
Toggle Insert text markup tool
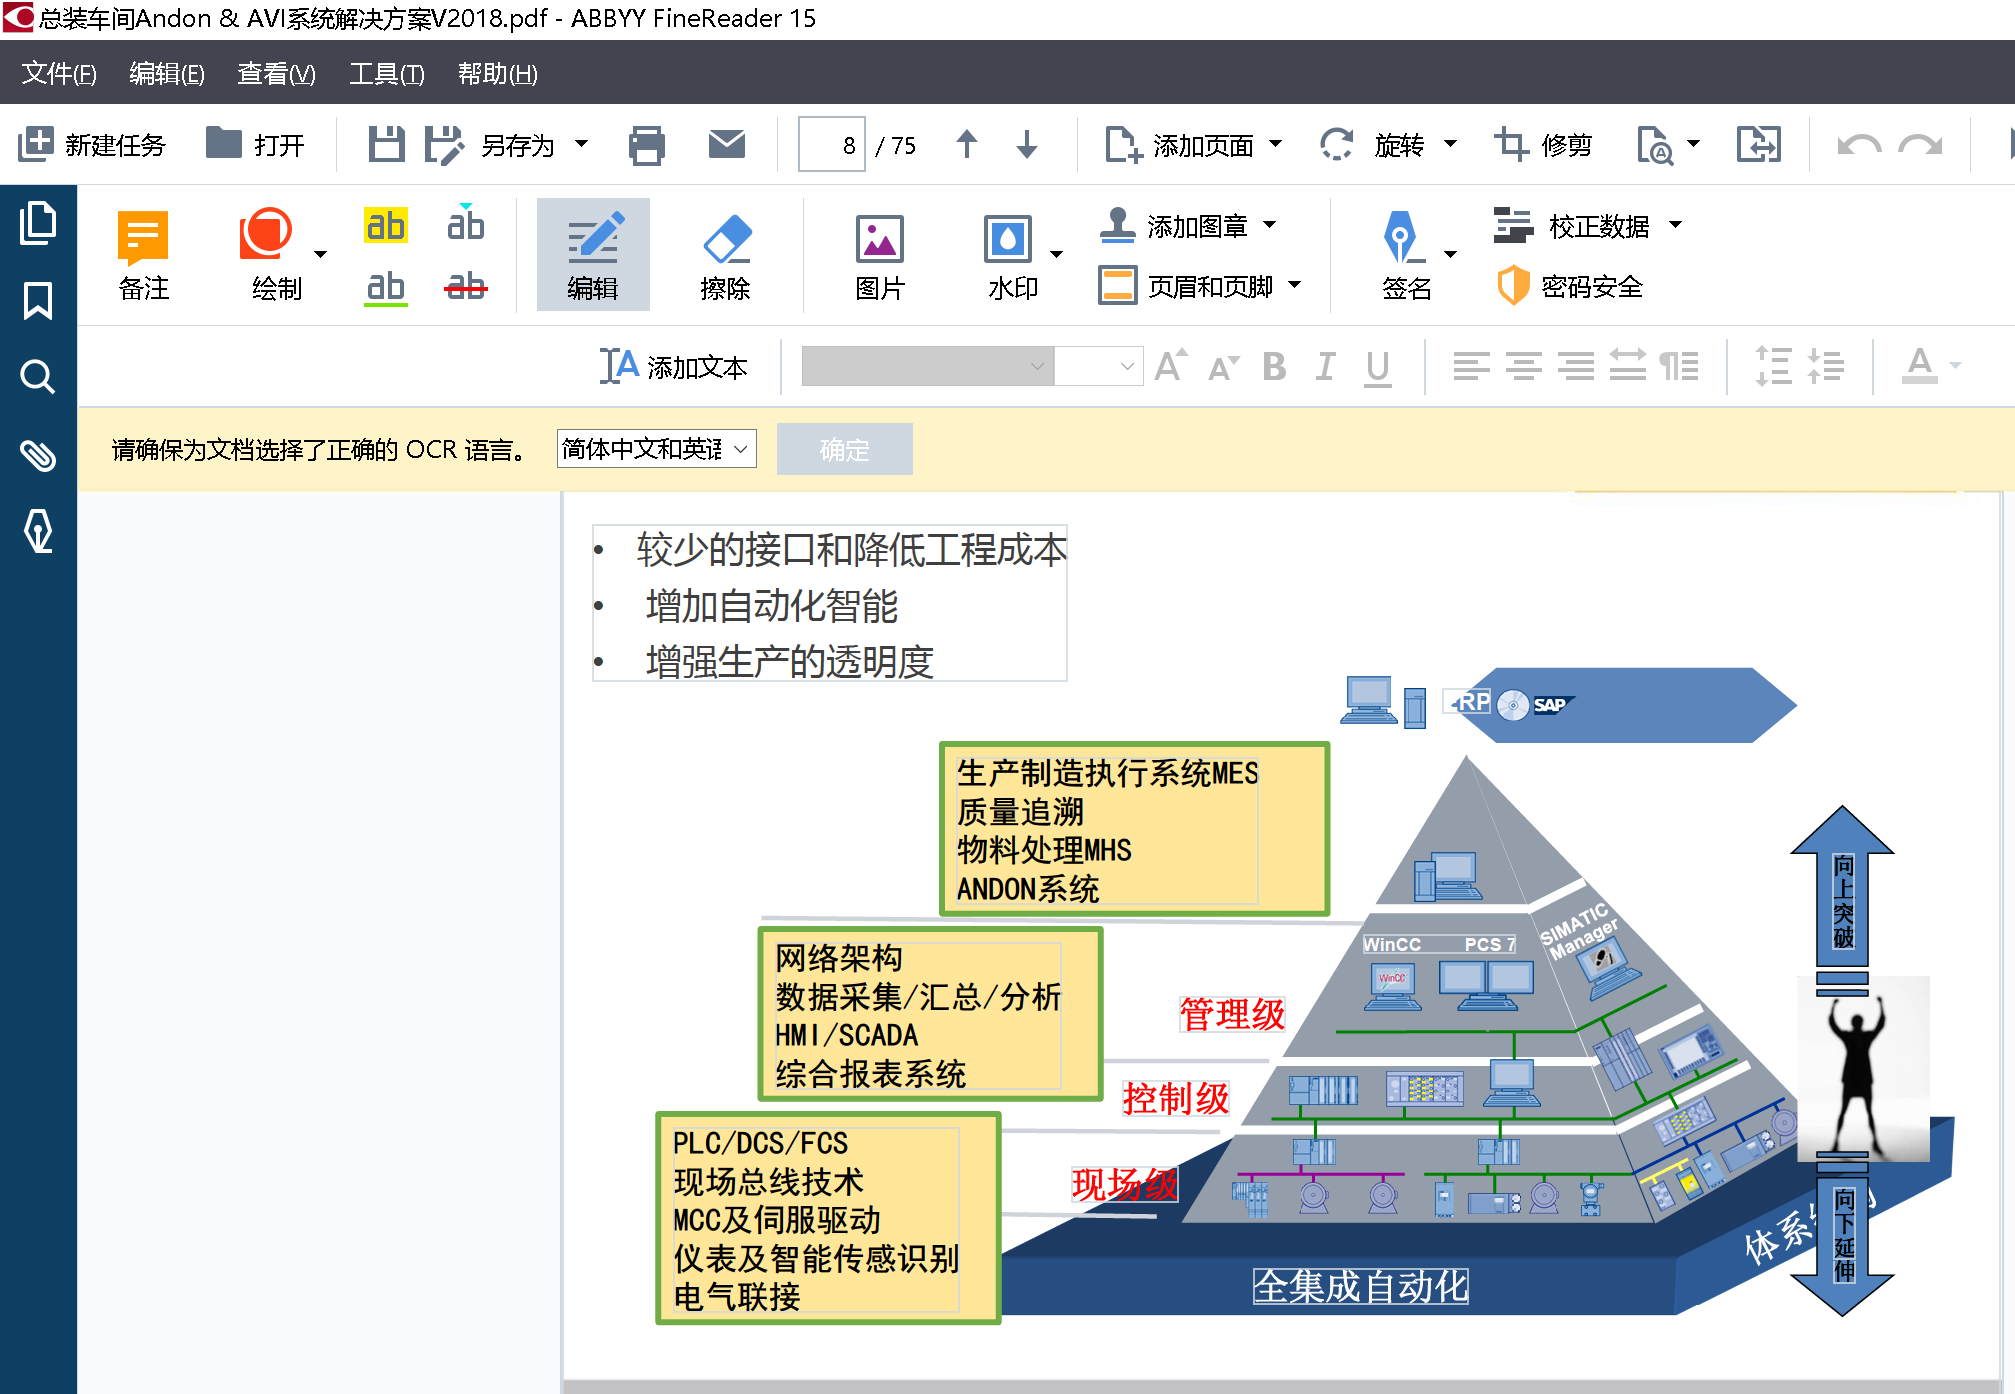(x=466, y=224)
